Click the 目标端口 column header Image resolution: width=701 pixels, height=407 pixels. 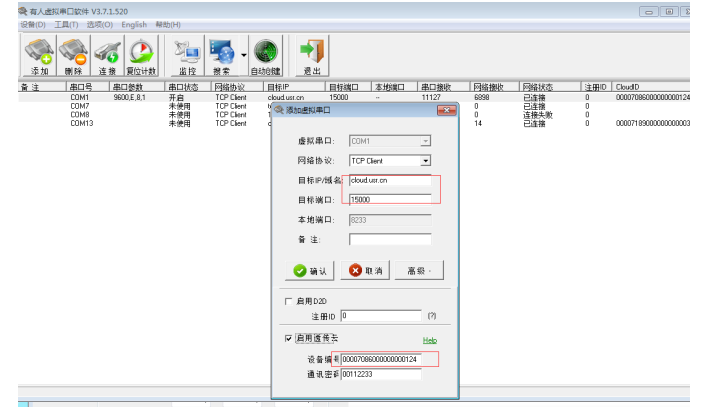(348, 87)
